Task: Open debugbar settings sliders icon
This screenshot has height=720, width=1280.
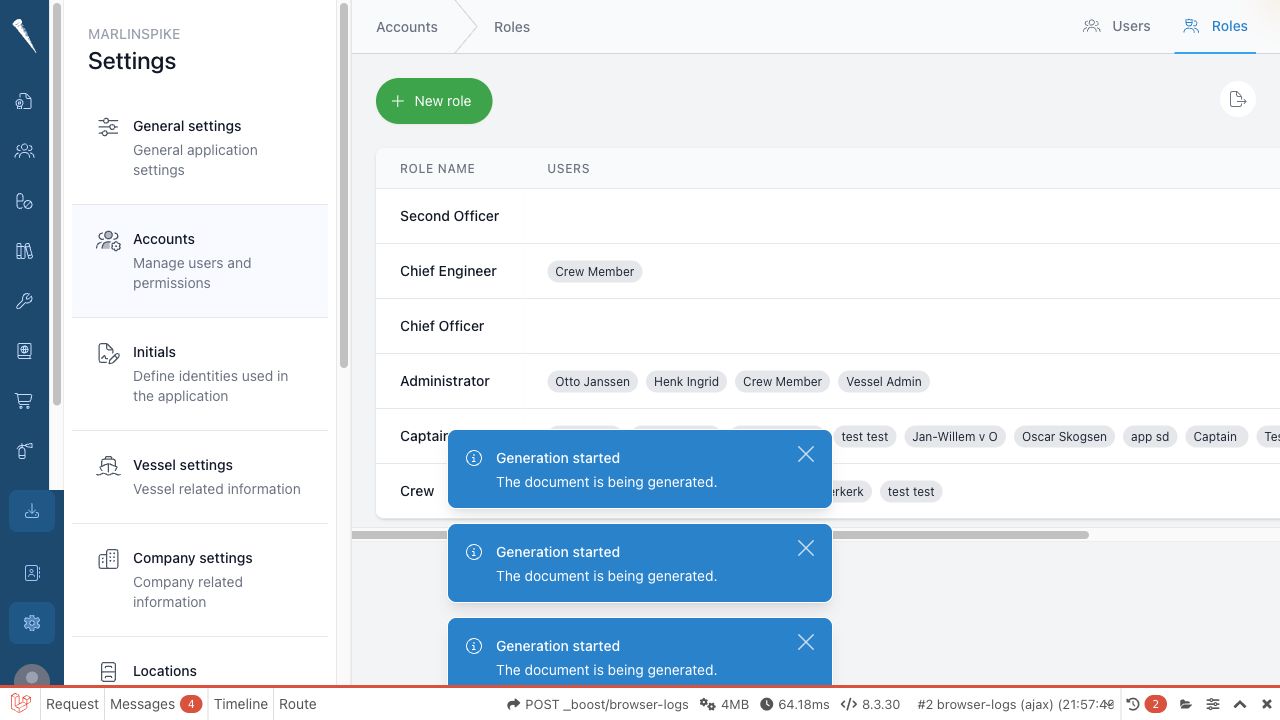Action: tap(1213, 704)
